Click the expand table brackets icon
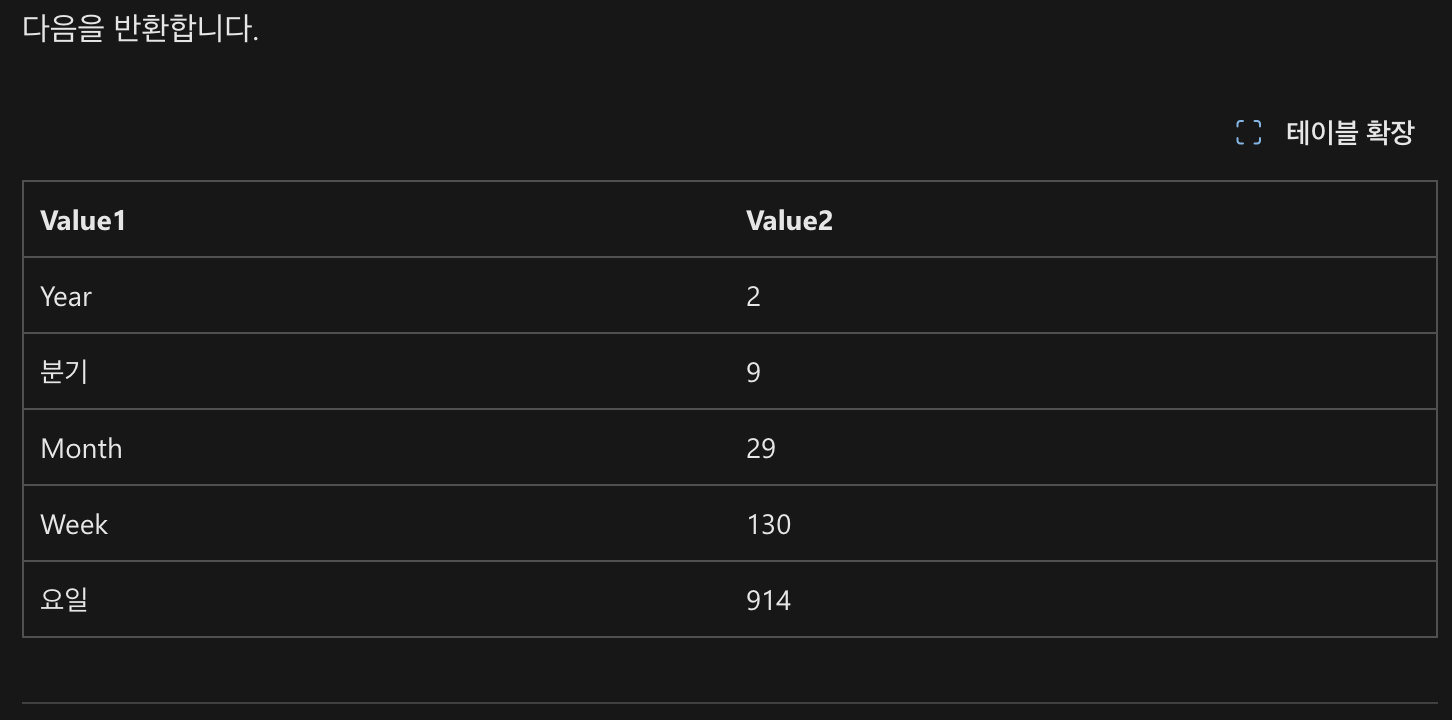This screenshot has height=720, width=1452. [1248, 132]
